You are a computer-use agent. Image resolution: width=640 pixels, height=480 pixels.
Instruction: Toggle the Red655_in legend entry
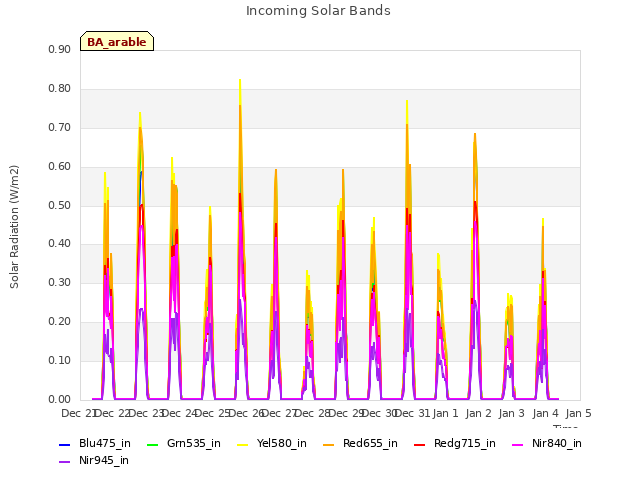[x=360, y=443]
